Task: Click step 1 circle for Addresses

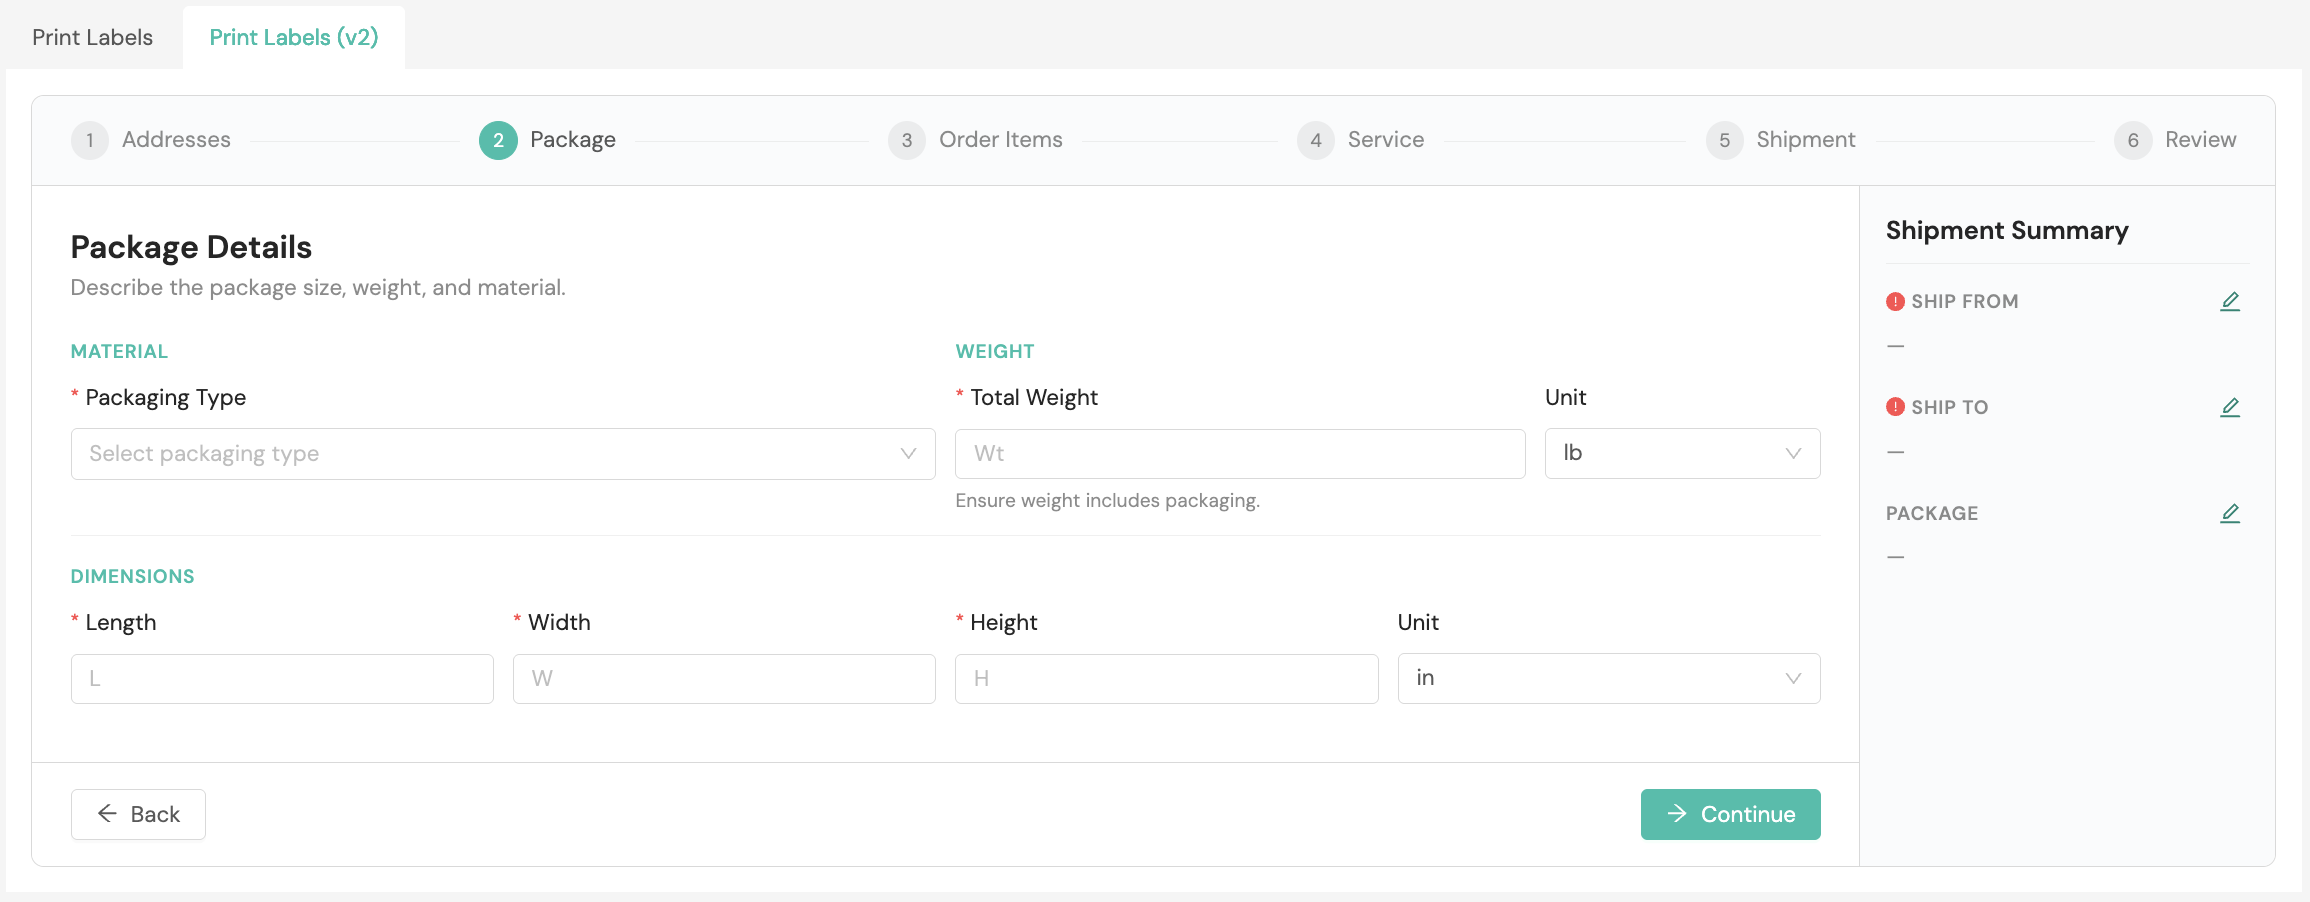Action: pos(90,140)
